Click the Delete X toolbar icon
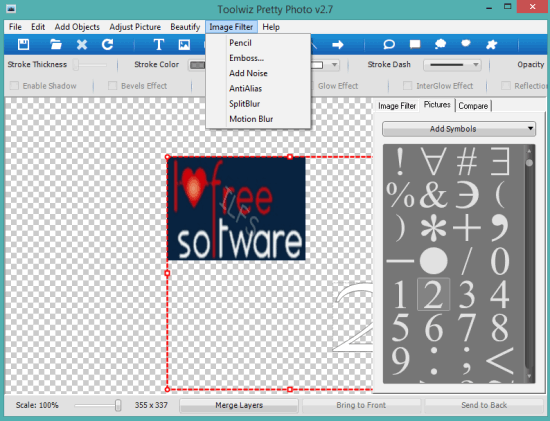The height and width of the screenshot is (421, 550). [x=82, y=45]
